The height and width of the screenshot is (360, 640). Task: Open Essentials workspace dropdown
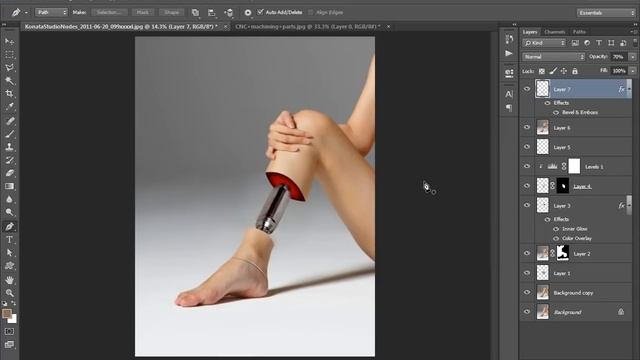coord(606,13)
